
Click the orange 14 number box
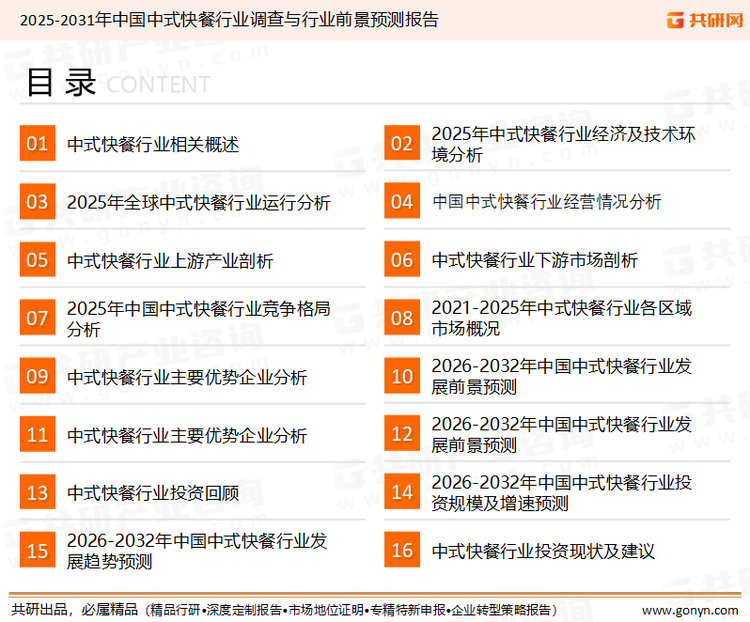click(402, 491)
